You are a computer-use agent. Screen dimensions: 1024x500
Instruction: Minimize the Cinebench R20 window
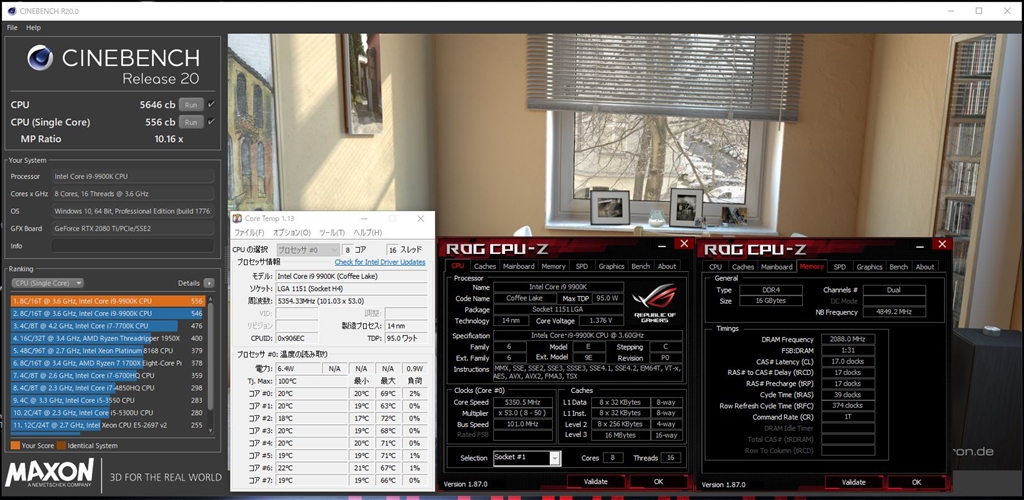(x=951, y=10)
